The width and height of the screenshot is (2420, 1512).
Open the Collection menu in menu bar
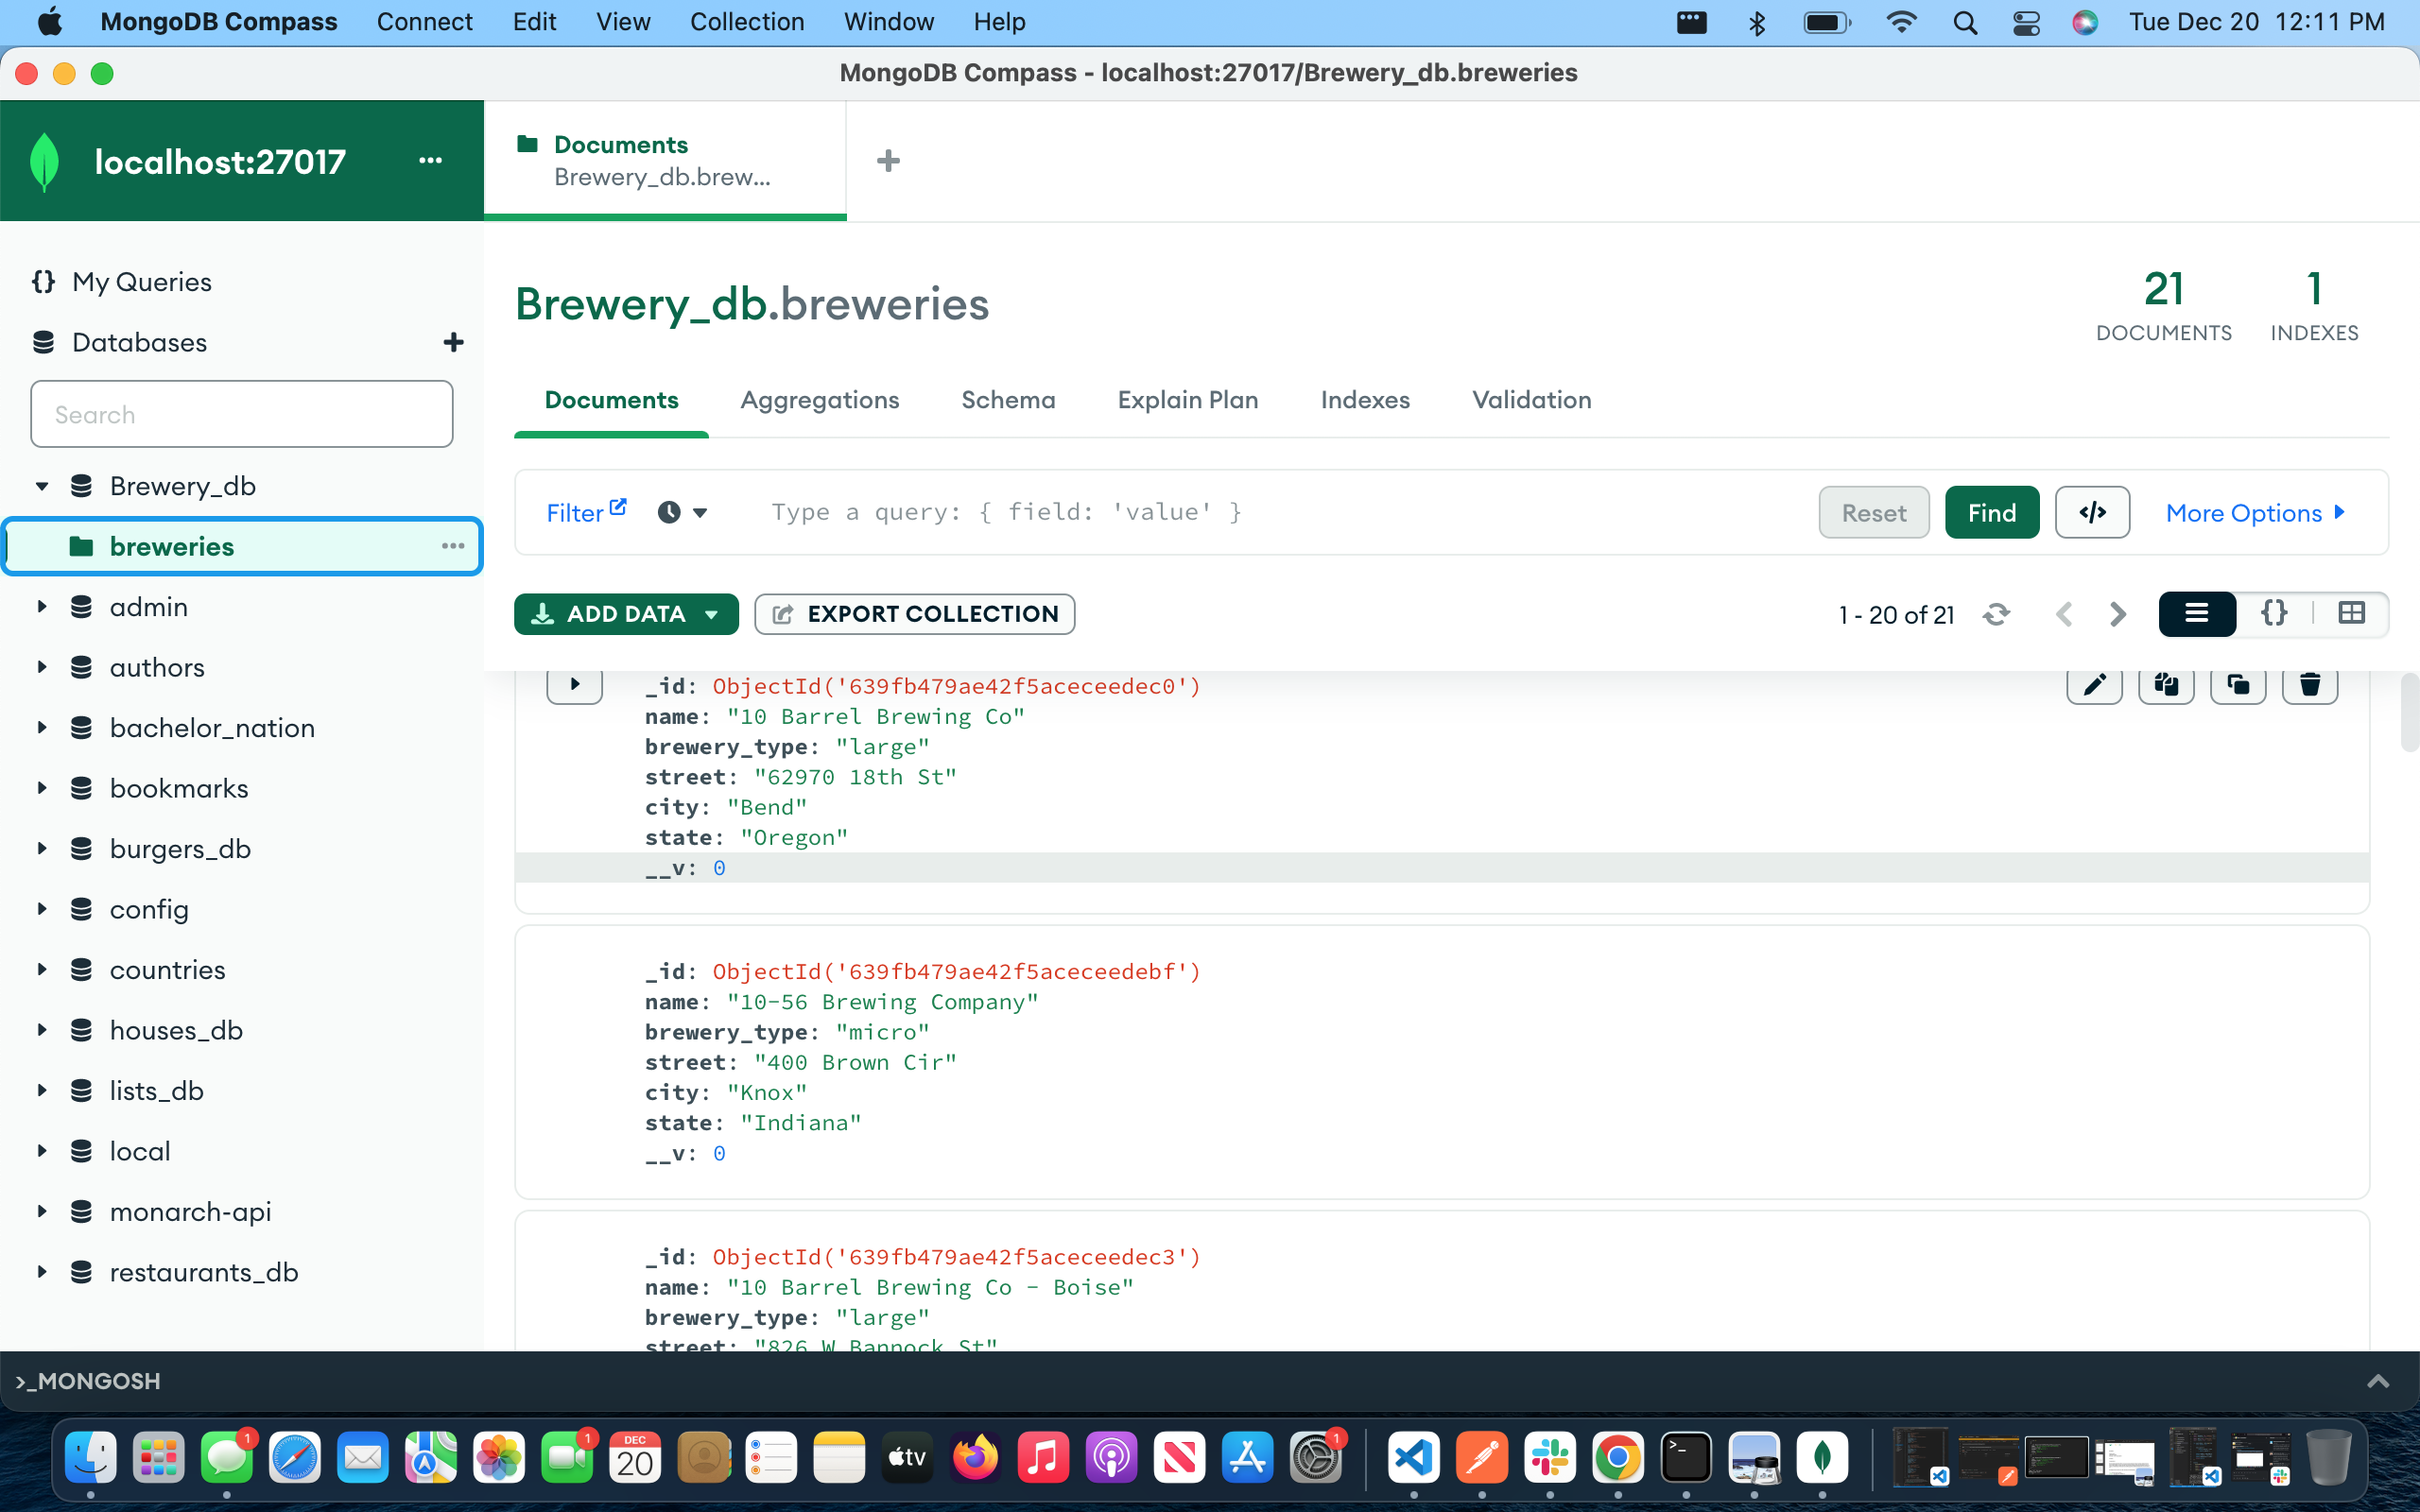tap(746, 22)
